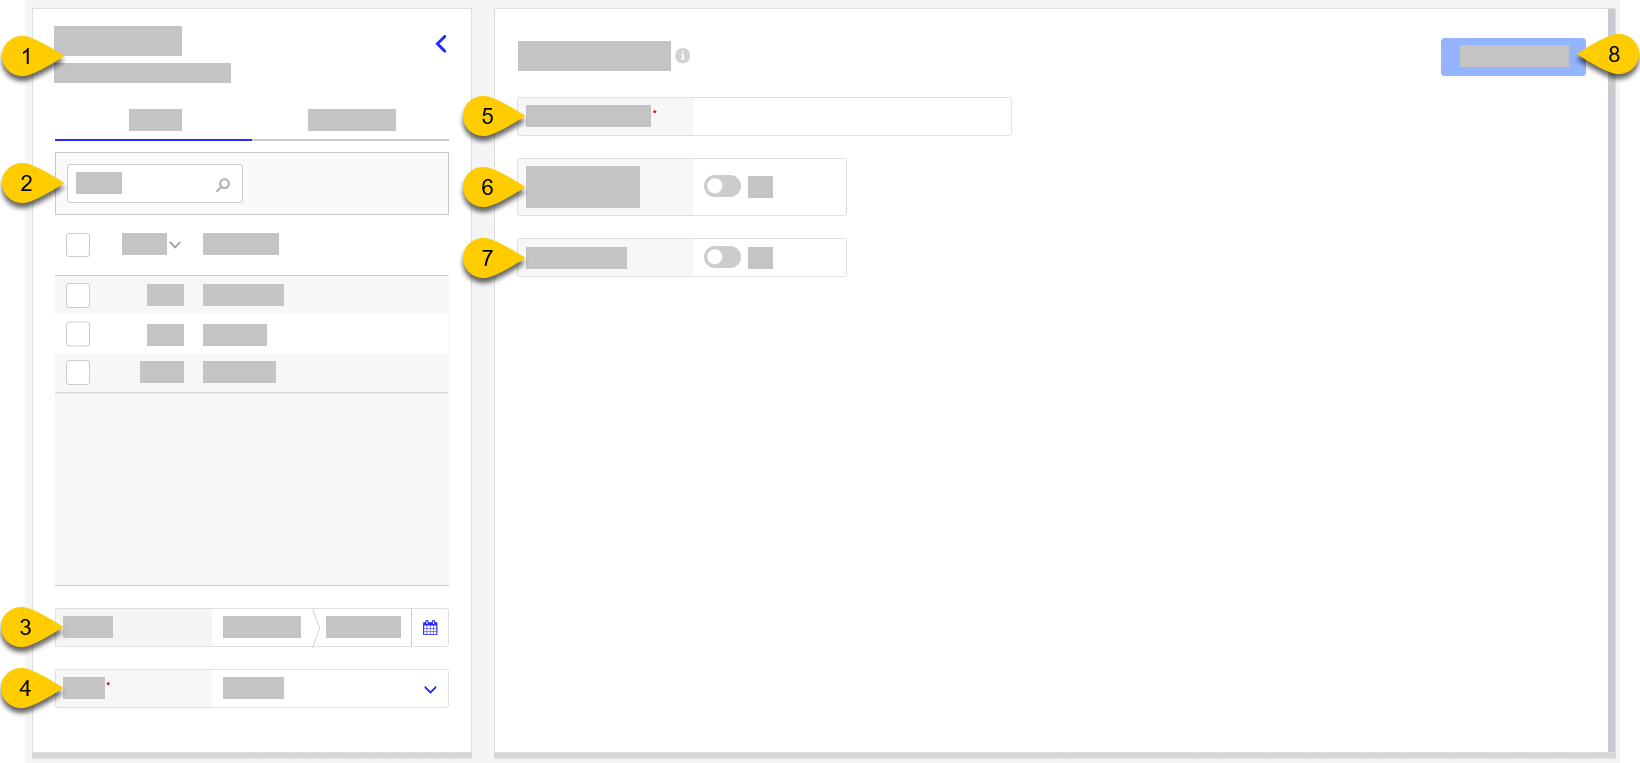Click inside the search input box

coord(140,183)
